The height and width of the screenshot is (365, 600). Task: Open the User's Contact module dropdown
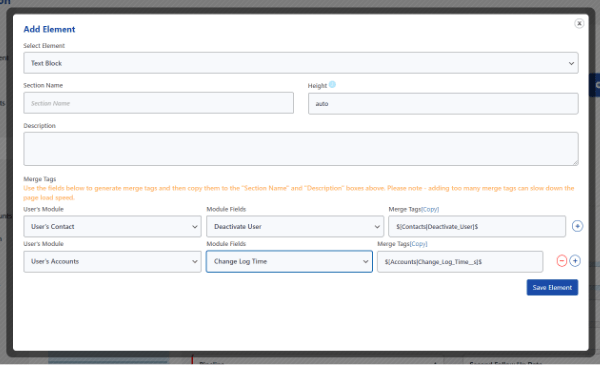point(112,226)
